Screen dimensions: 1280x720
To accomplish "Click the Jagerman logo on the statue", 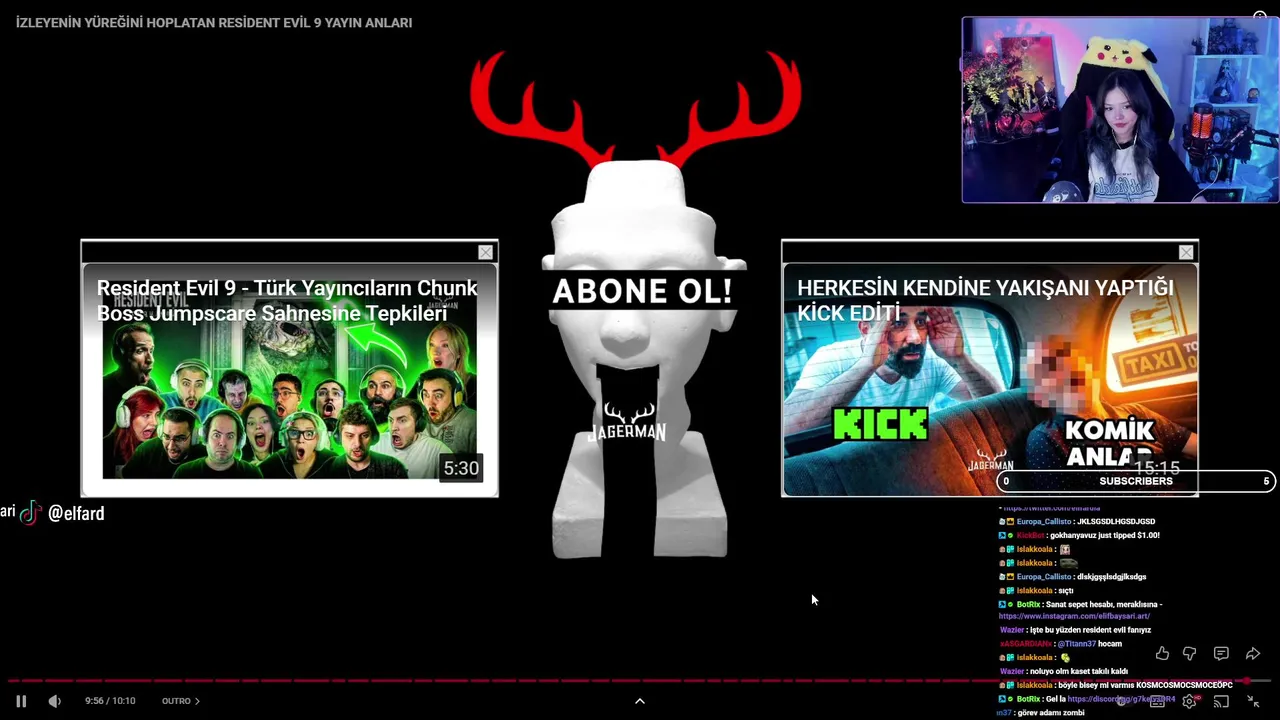I will click(x=628, y=422).
